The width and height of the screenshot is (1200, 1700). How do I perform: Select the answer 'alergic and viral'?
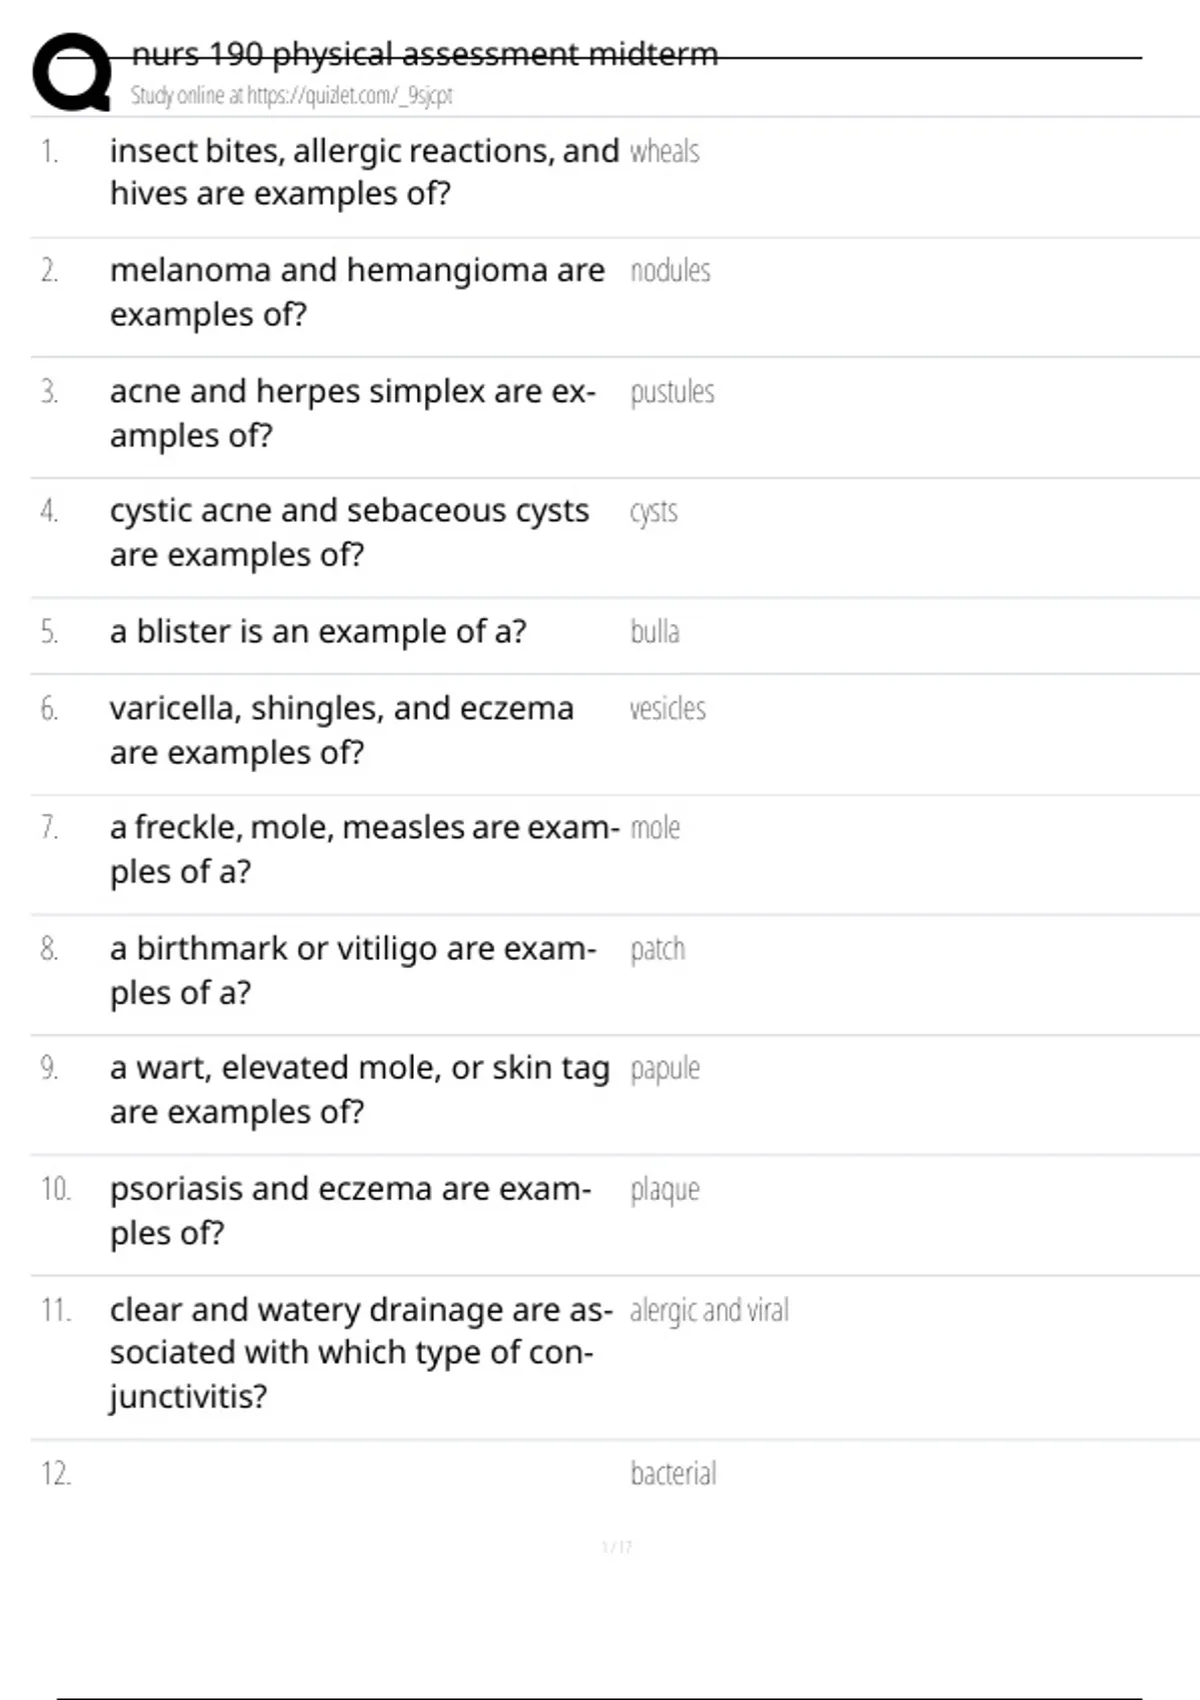point(709,1310)
